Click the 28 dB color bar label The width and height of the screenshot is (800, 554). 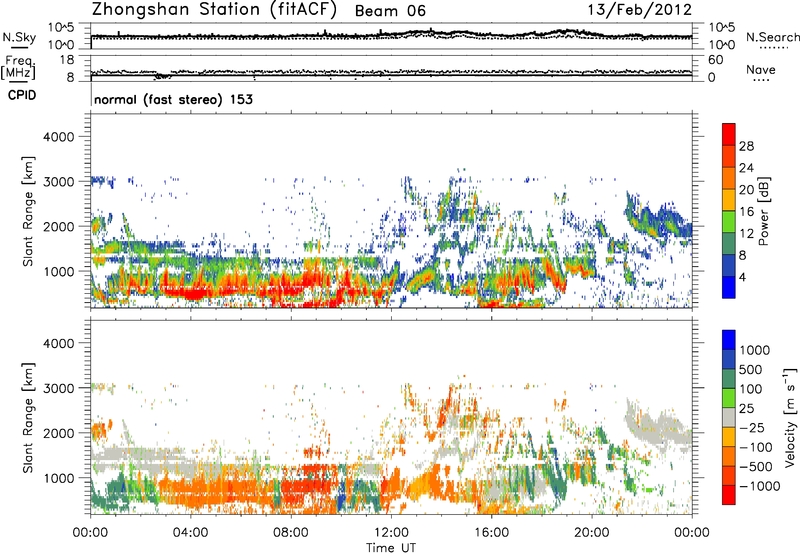pyautogui.click(x=746, y=146)
